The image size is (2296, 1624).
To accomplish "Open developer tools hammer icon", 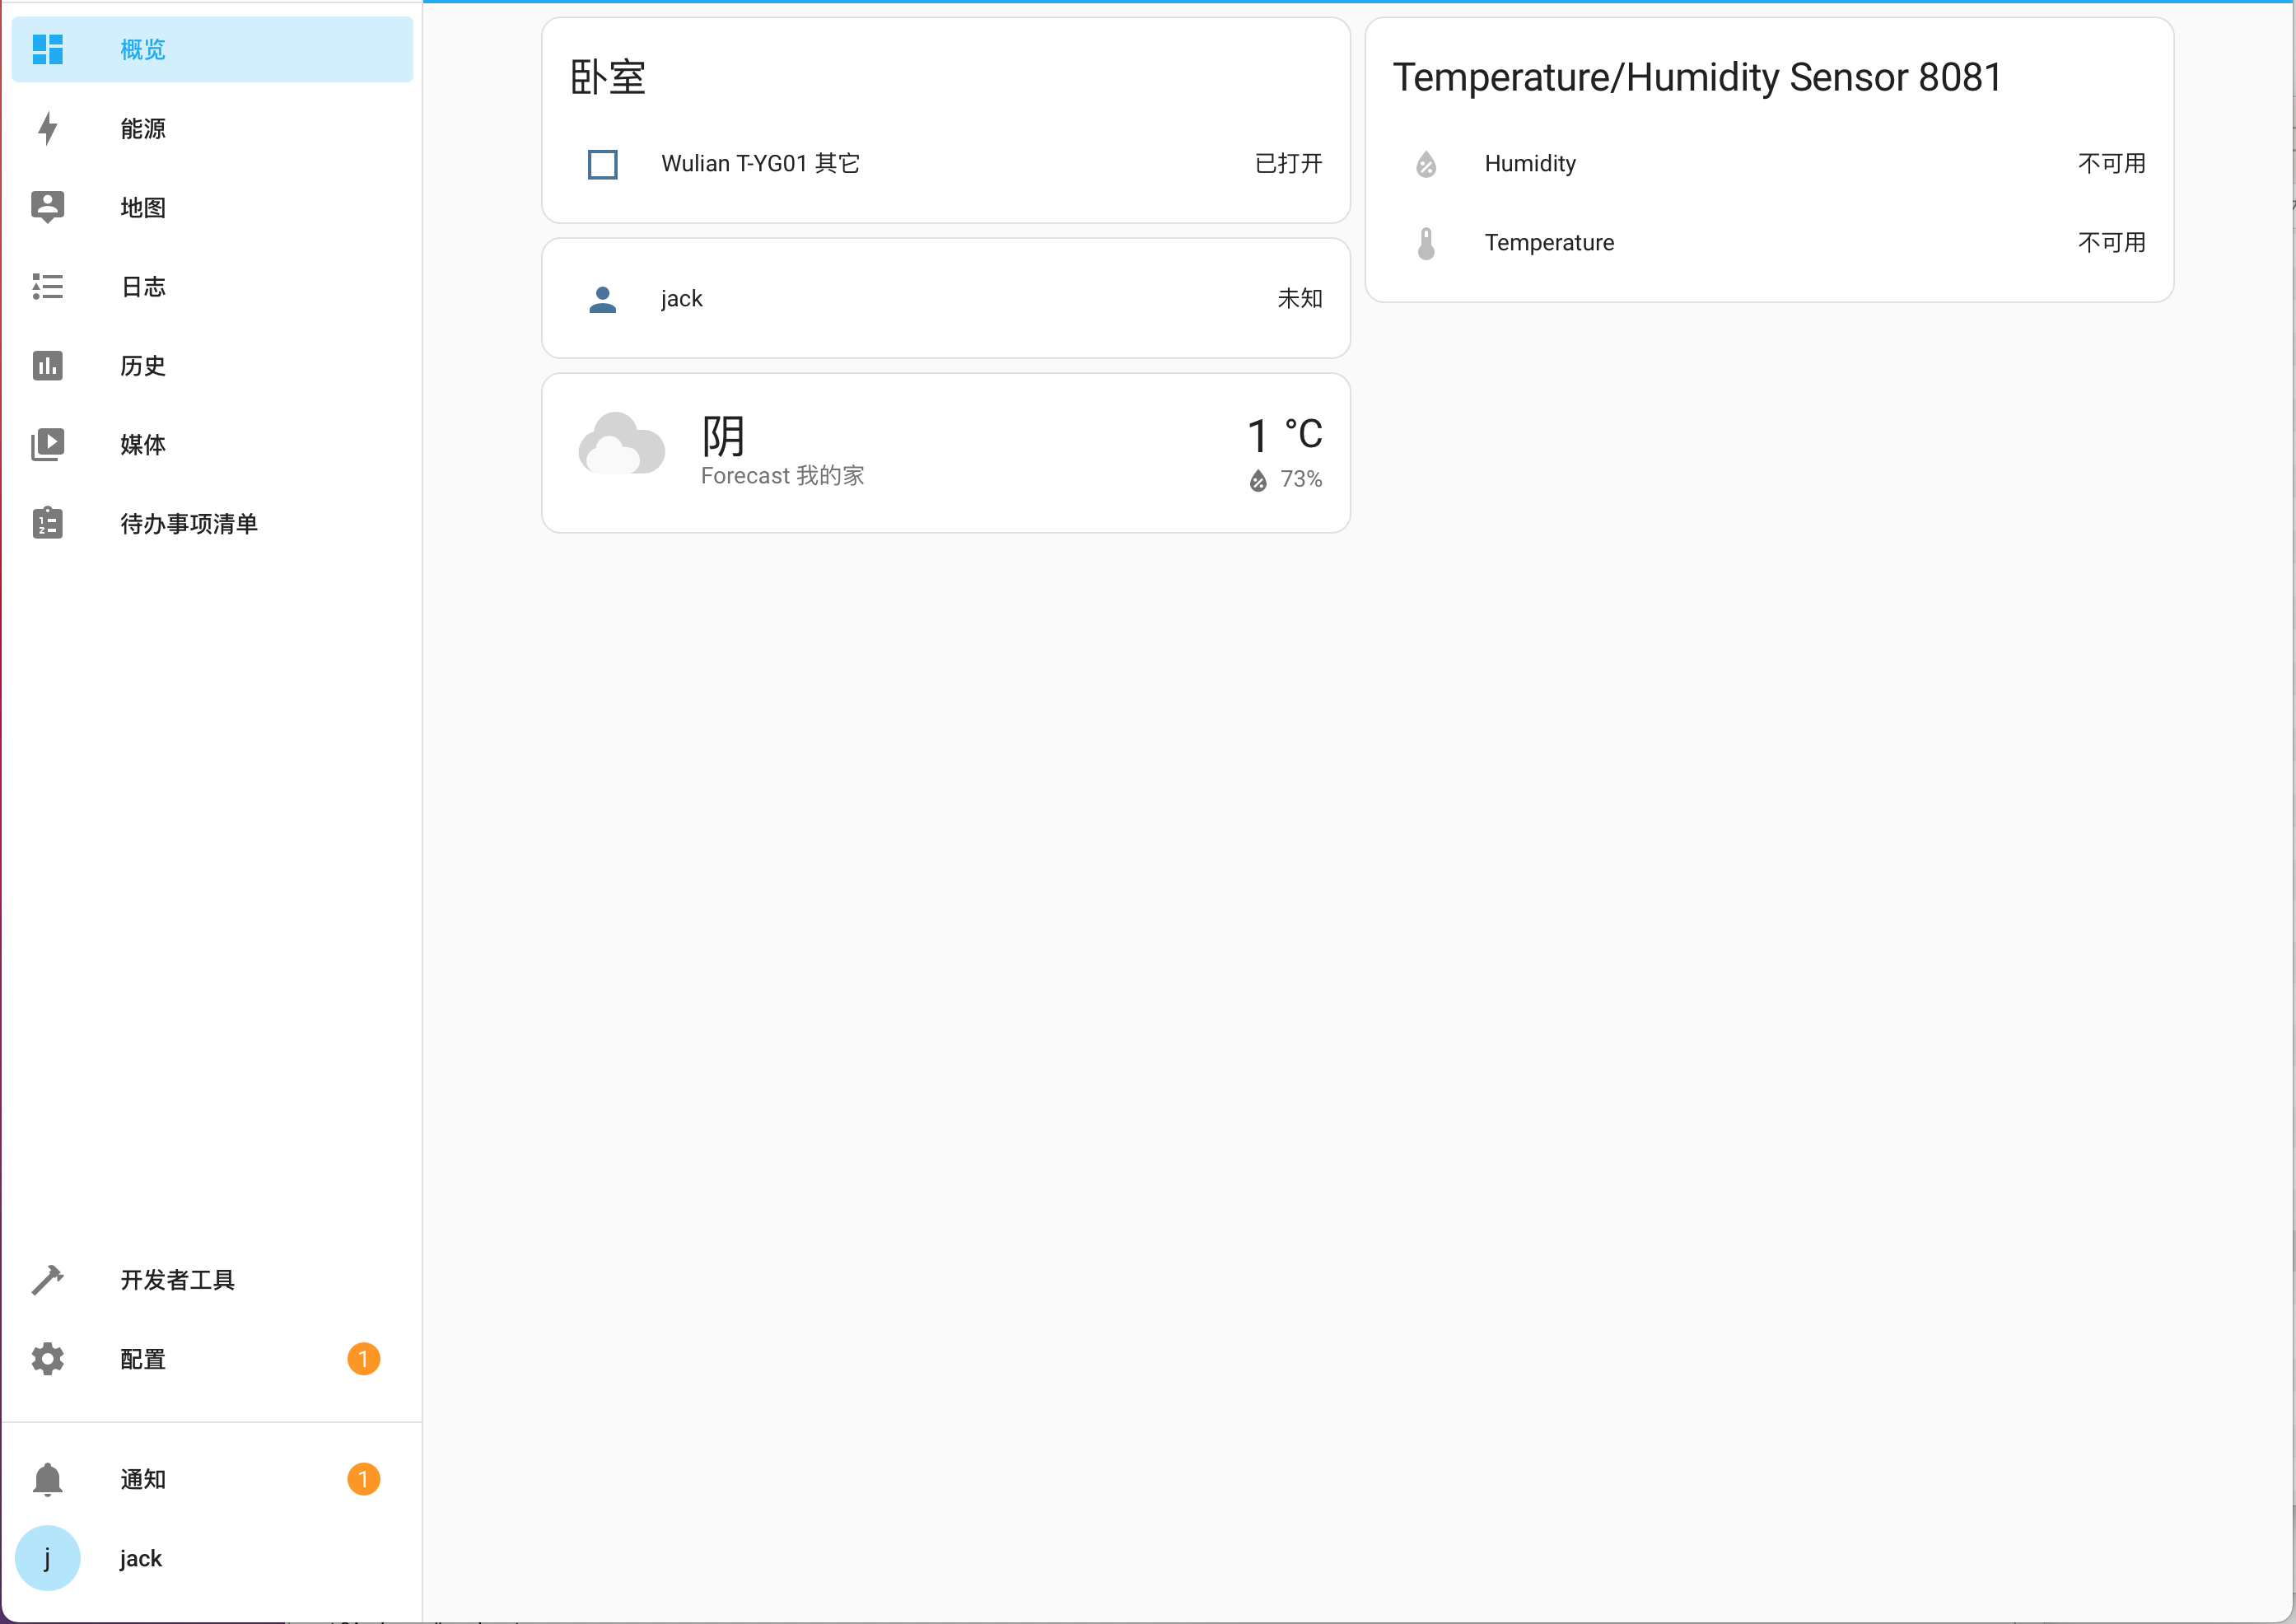I will pyautogui.click(x=47, y=1279).
